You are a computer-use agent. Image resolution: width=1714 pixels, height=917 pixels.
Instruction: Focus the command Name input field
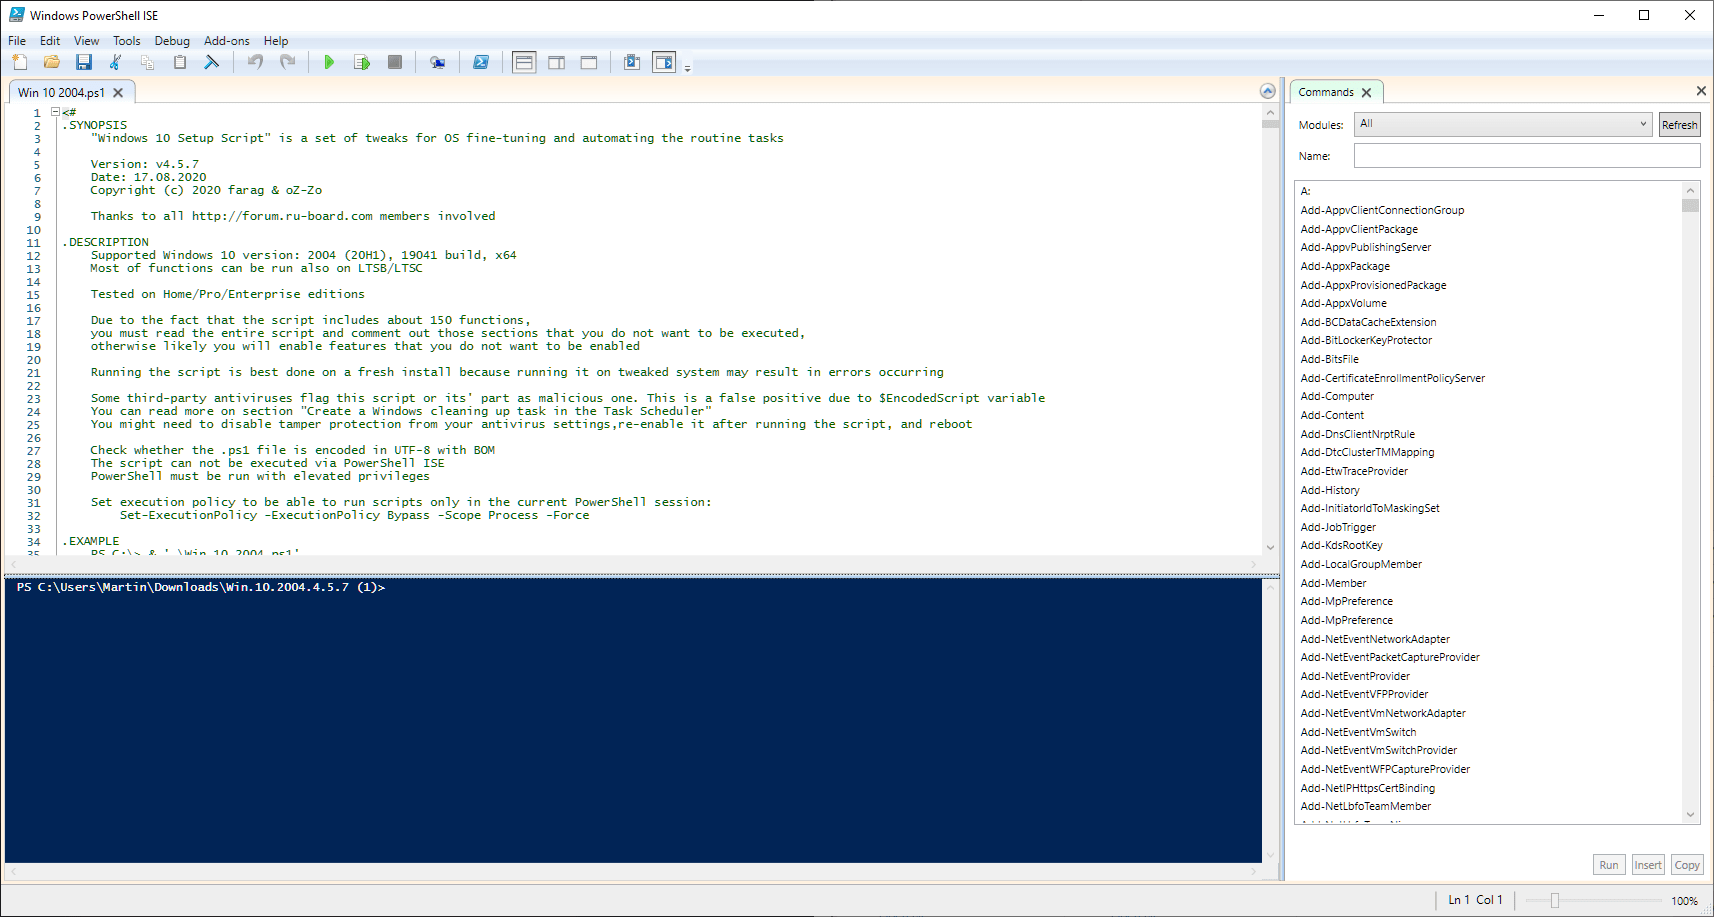(x=1527, y=156)
